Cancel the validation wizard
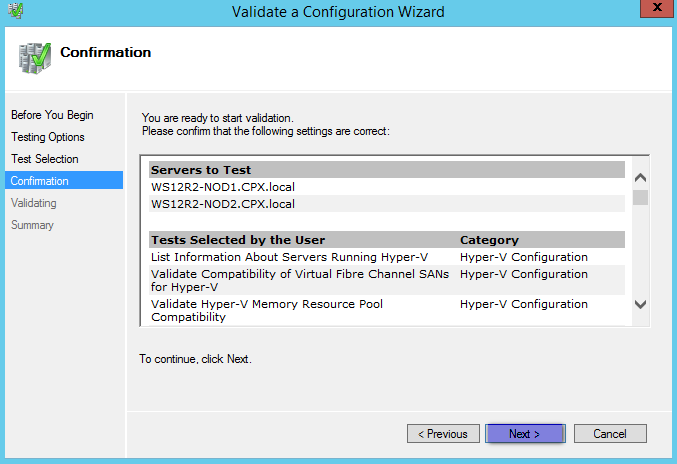The width and height of the screenshot is (677, 464). click(x=610, y=433)
